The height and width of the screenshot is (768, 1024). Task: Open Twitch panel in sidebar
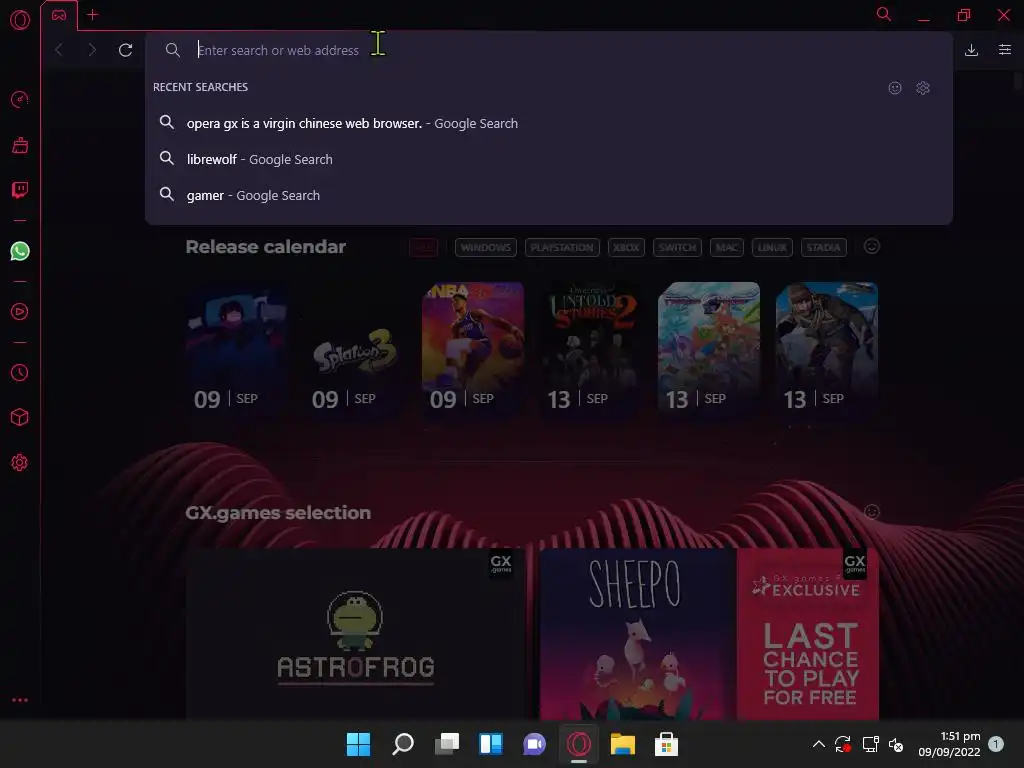(x=20, y=190)
